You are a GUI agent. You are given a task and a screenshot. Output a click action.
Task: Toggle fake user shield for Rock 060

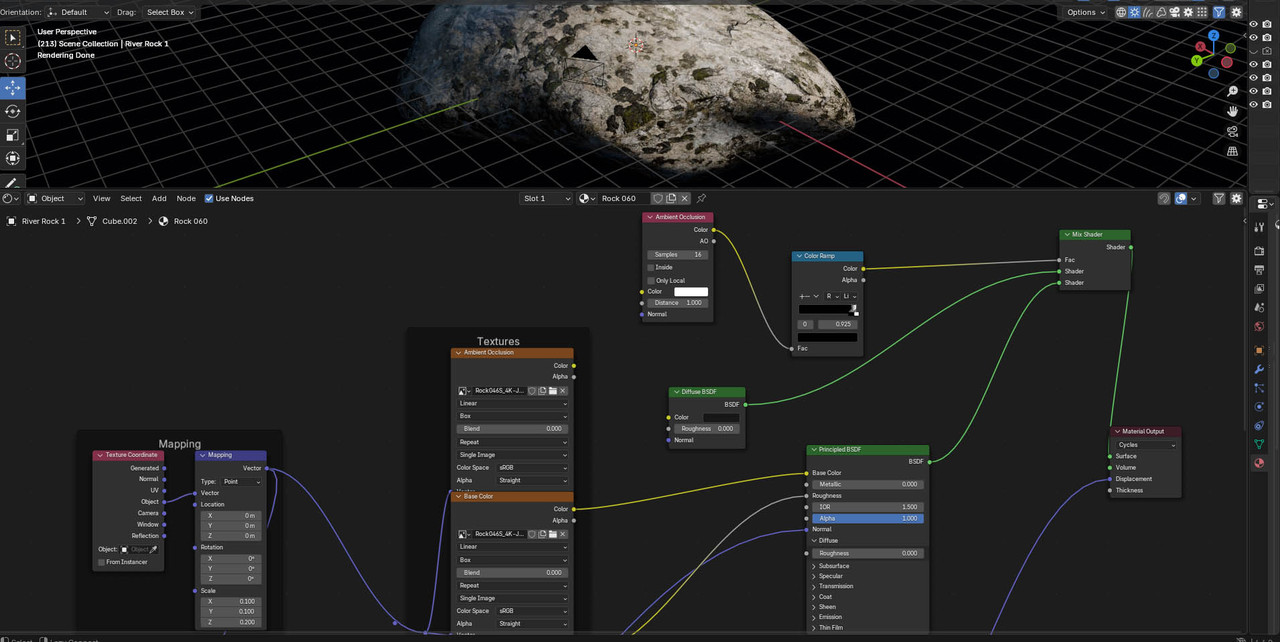[x=658, y=198]
